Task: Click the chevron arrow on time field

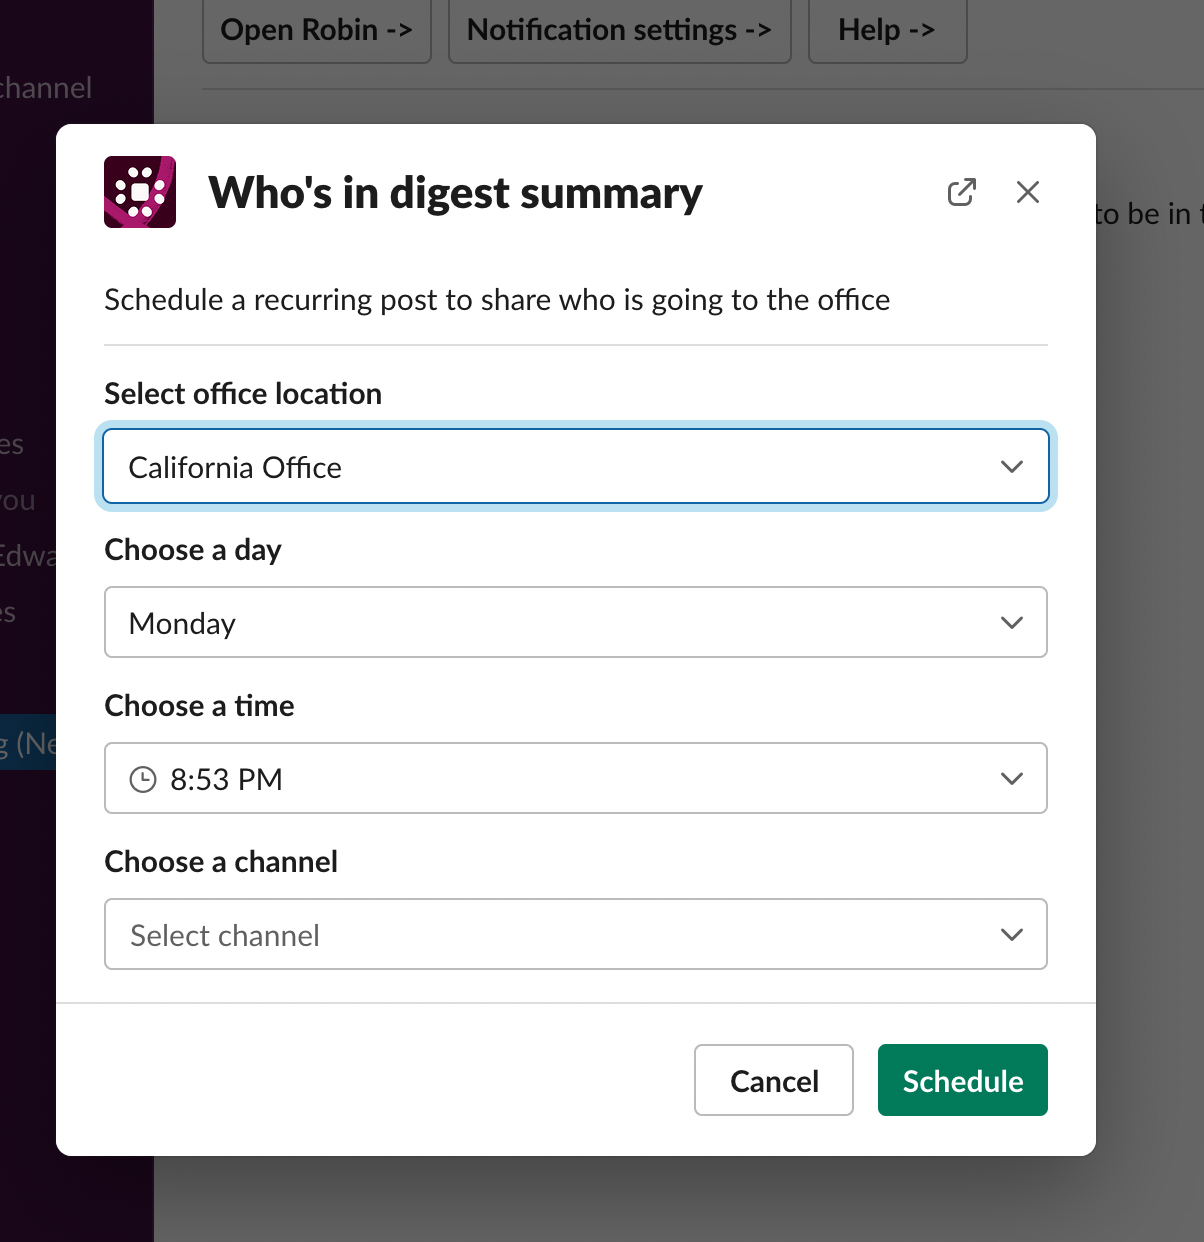Action: click(x=1012, y=779)
